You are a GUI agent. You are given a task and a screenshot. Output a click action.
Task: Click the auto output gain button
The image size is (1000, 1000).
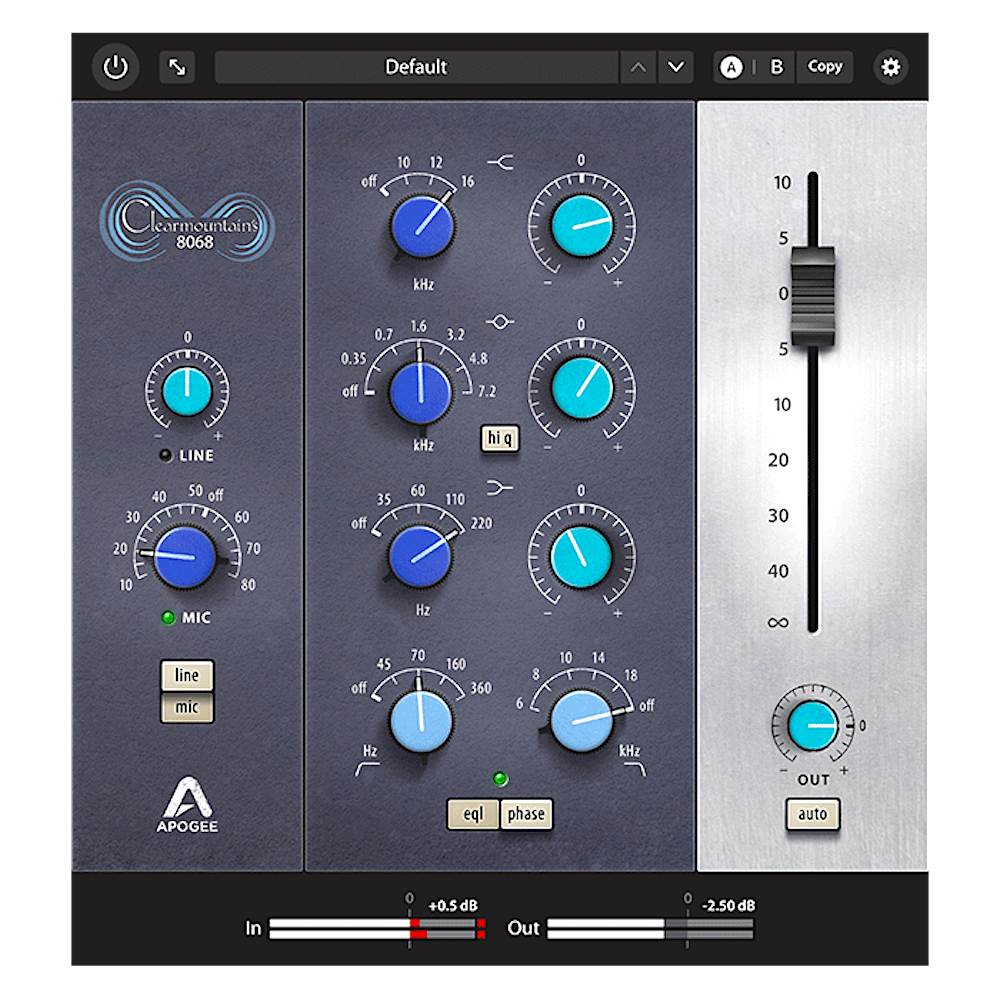[812, 814]
